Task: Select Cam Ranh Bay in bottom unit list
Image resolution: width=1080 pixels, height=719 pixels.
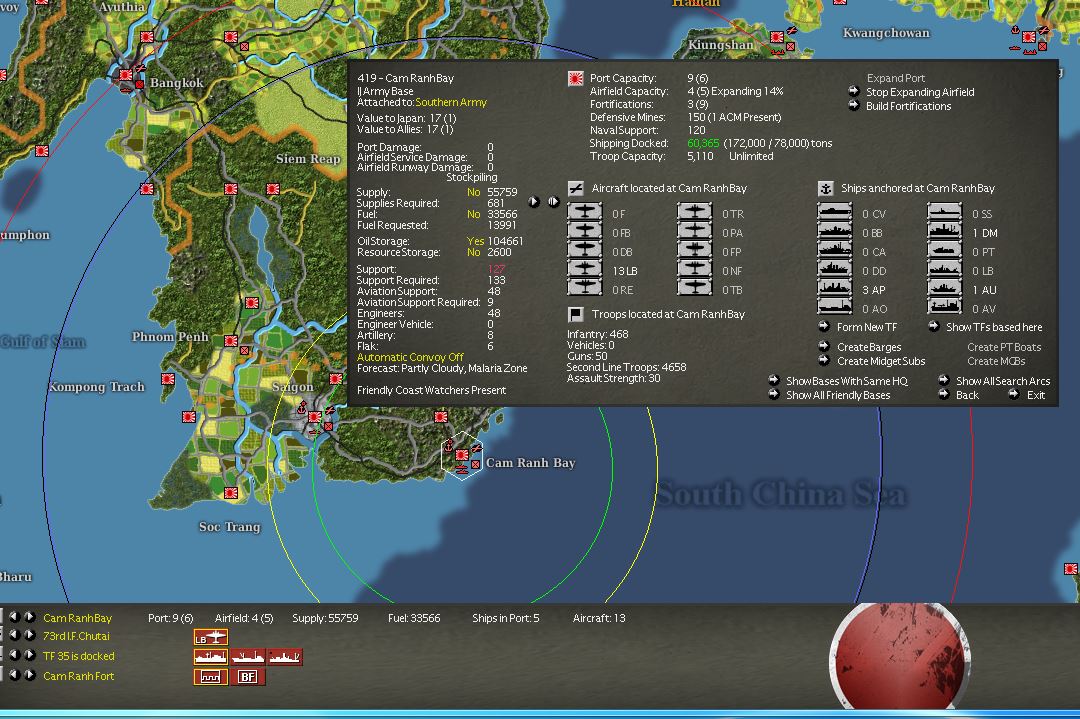Action: pos(77,618)
